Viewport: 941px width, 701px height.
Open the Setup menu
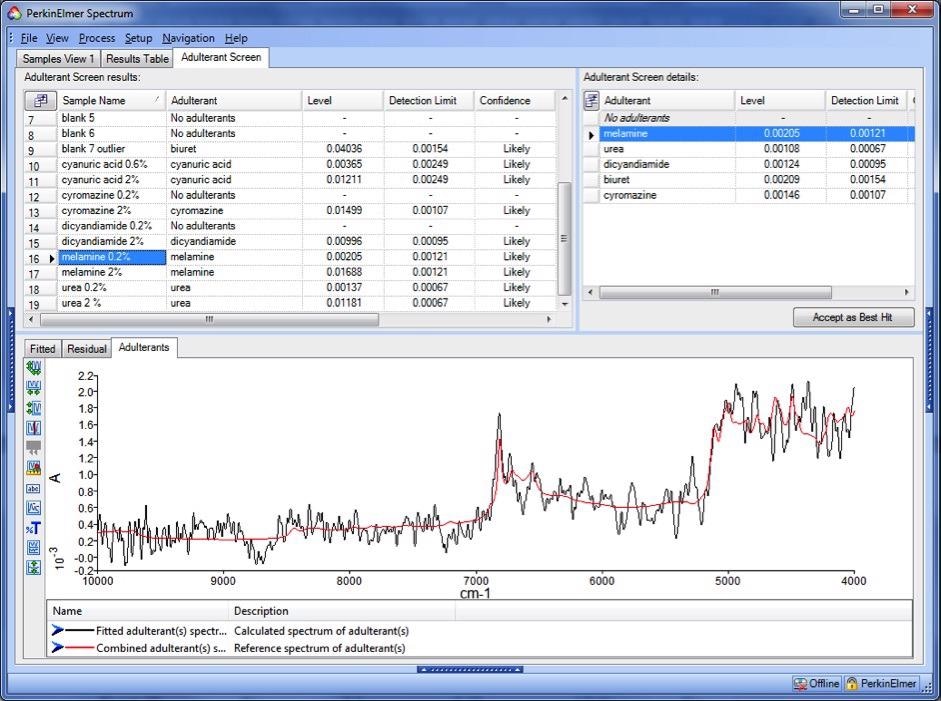(x=139, y=38)
